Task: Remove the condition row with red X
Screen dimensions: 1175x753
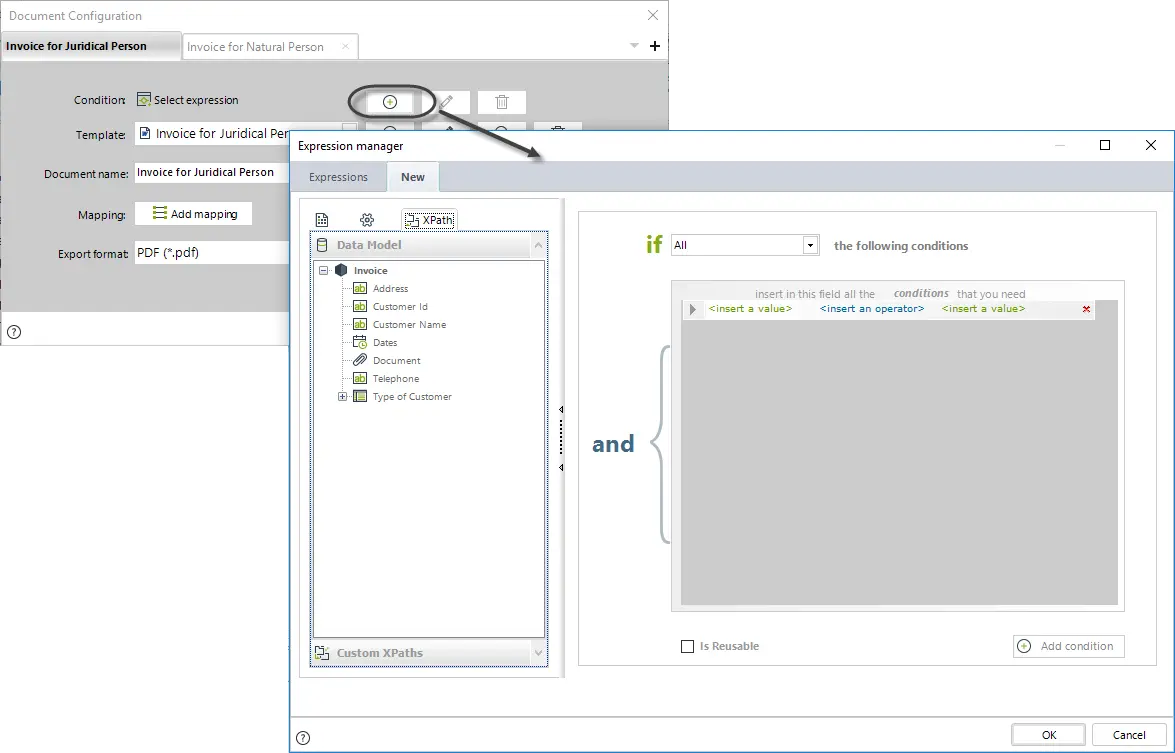Action: (1086, 309)
